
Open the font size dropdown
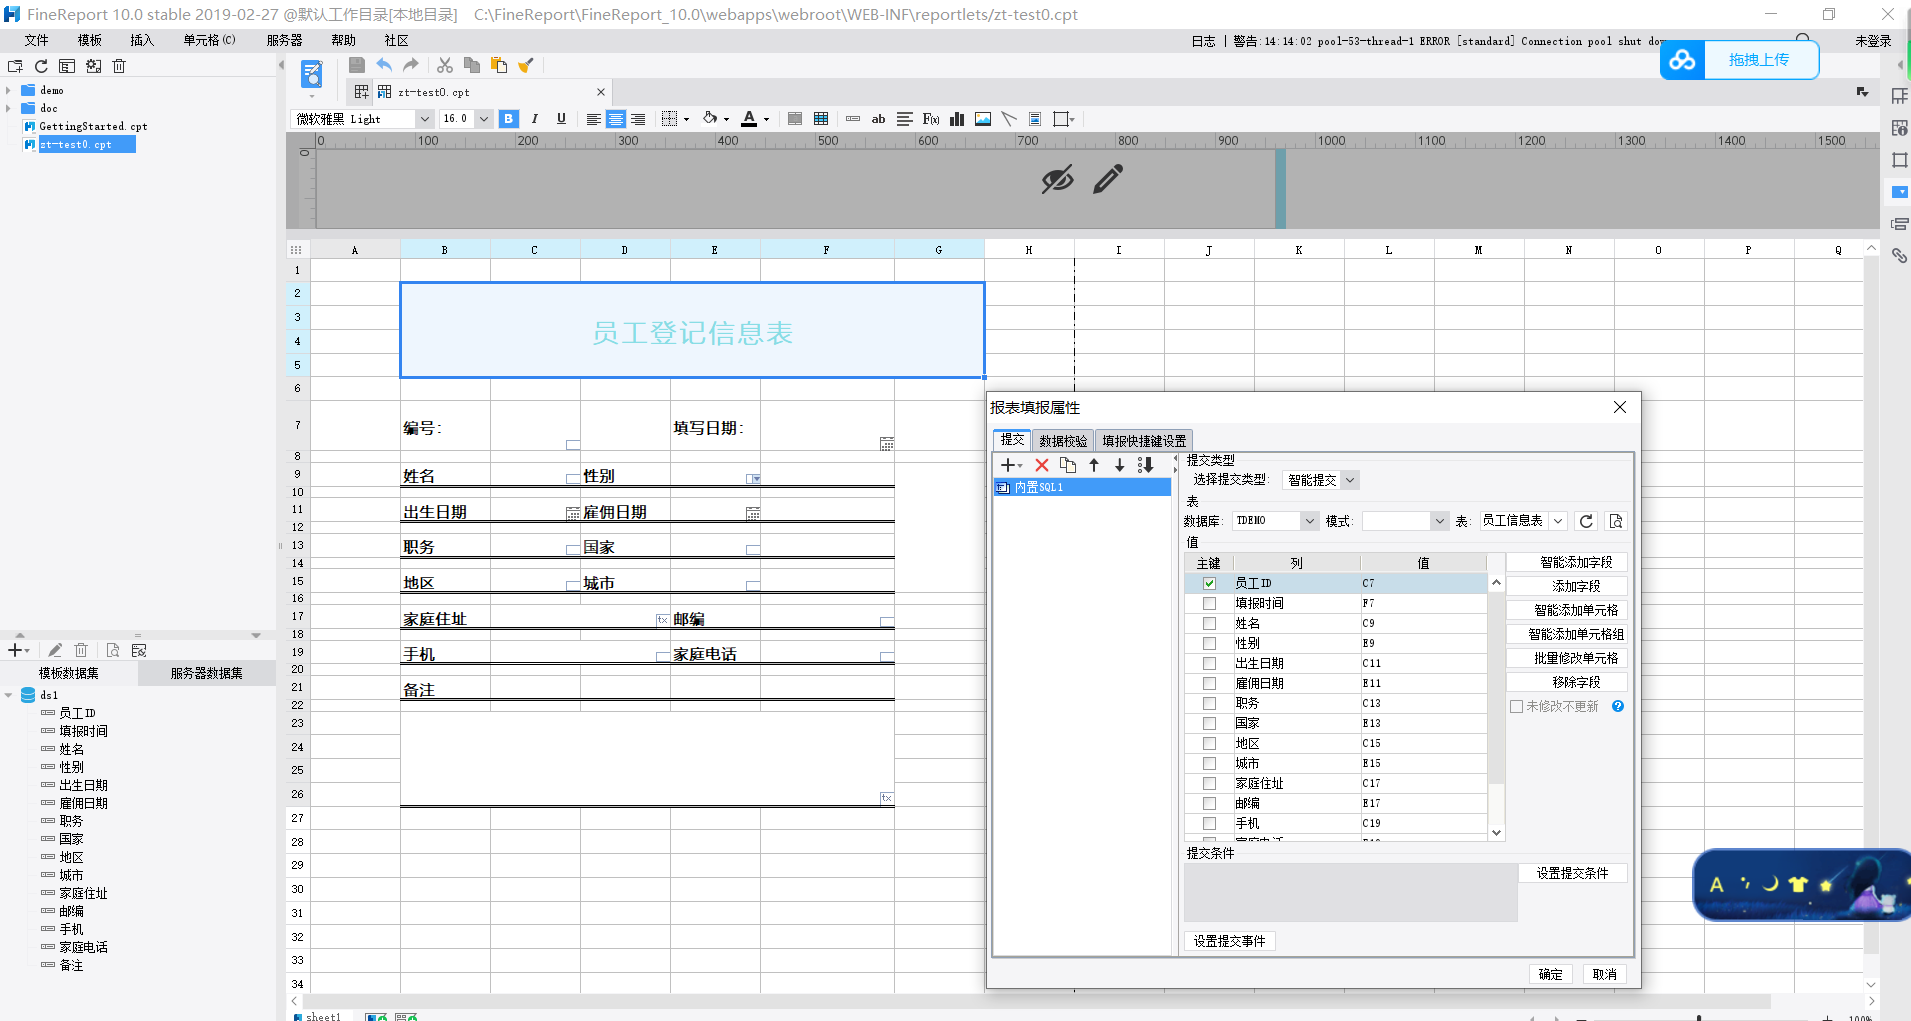pyautogui.click(x=484, y=119)
